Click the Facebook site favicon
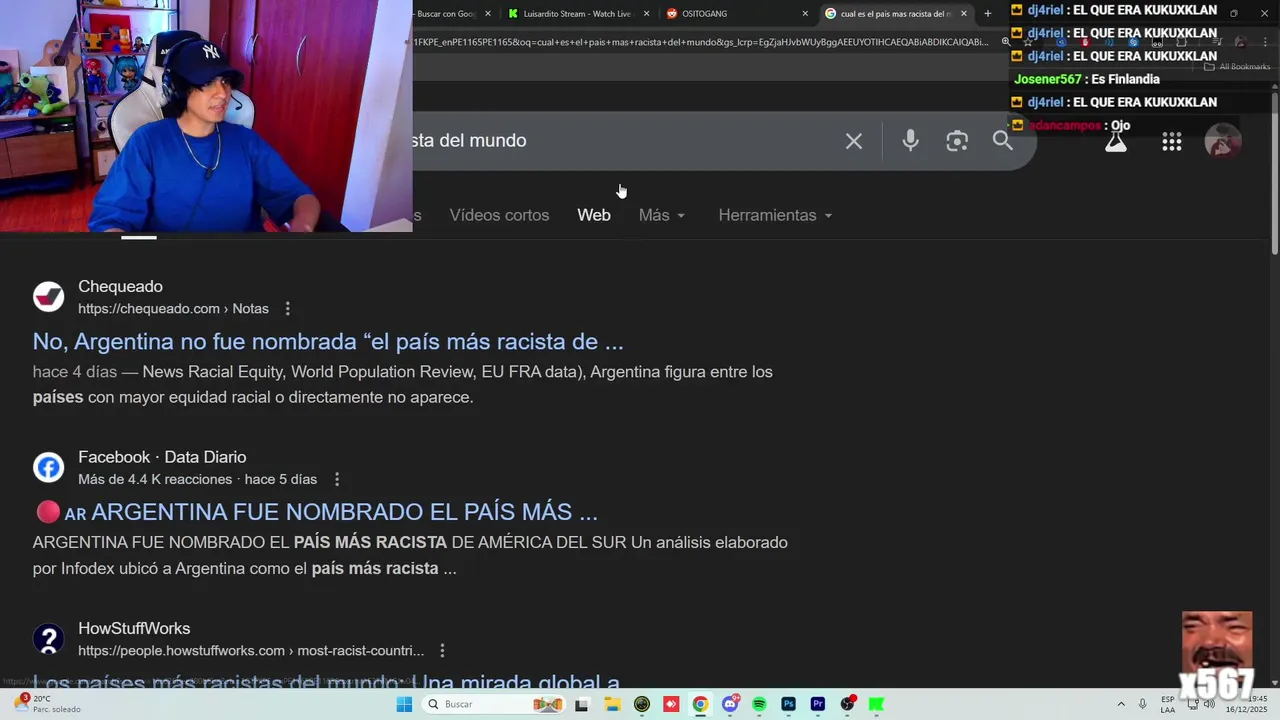This screenshot has height=720, width=1280. click(x=49, y=468)
